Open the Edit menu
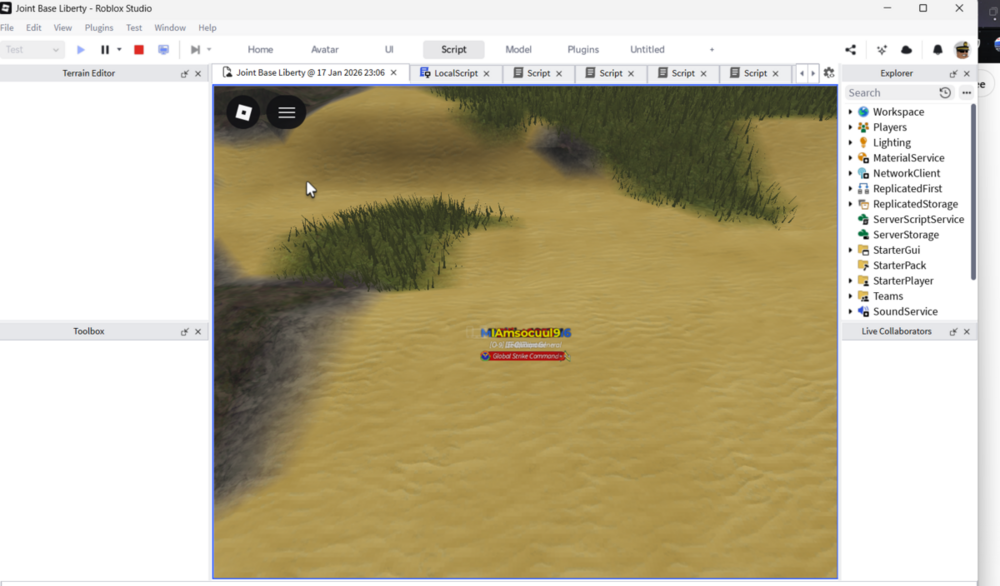The height and width of the screenshot is (586, 1000). coord(34,28)
